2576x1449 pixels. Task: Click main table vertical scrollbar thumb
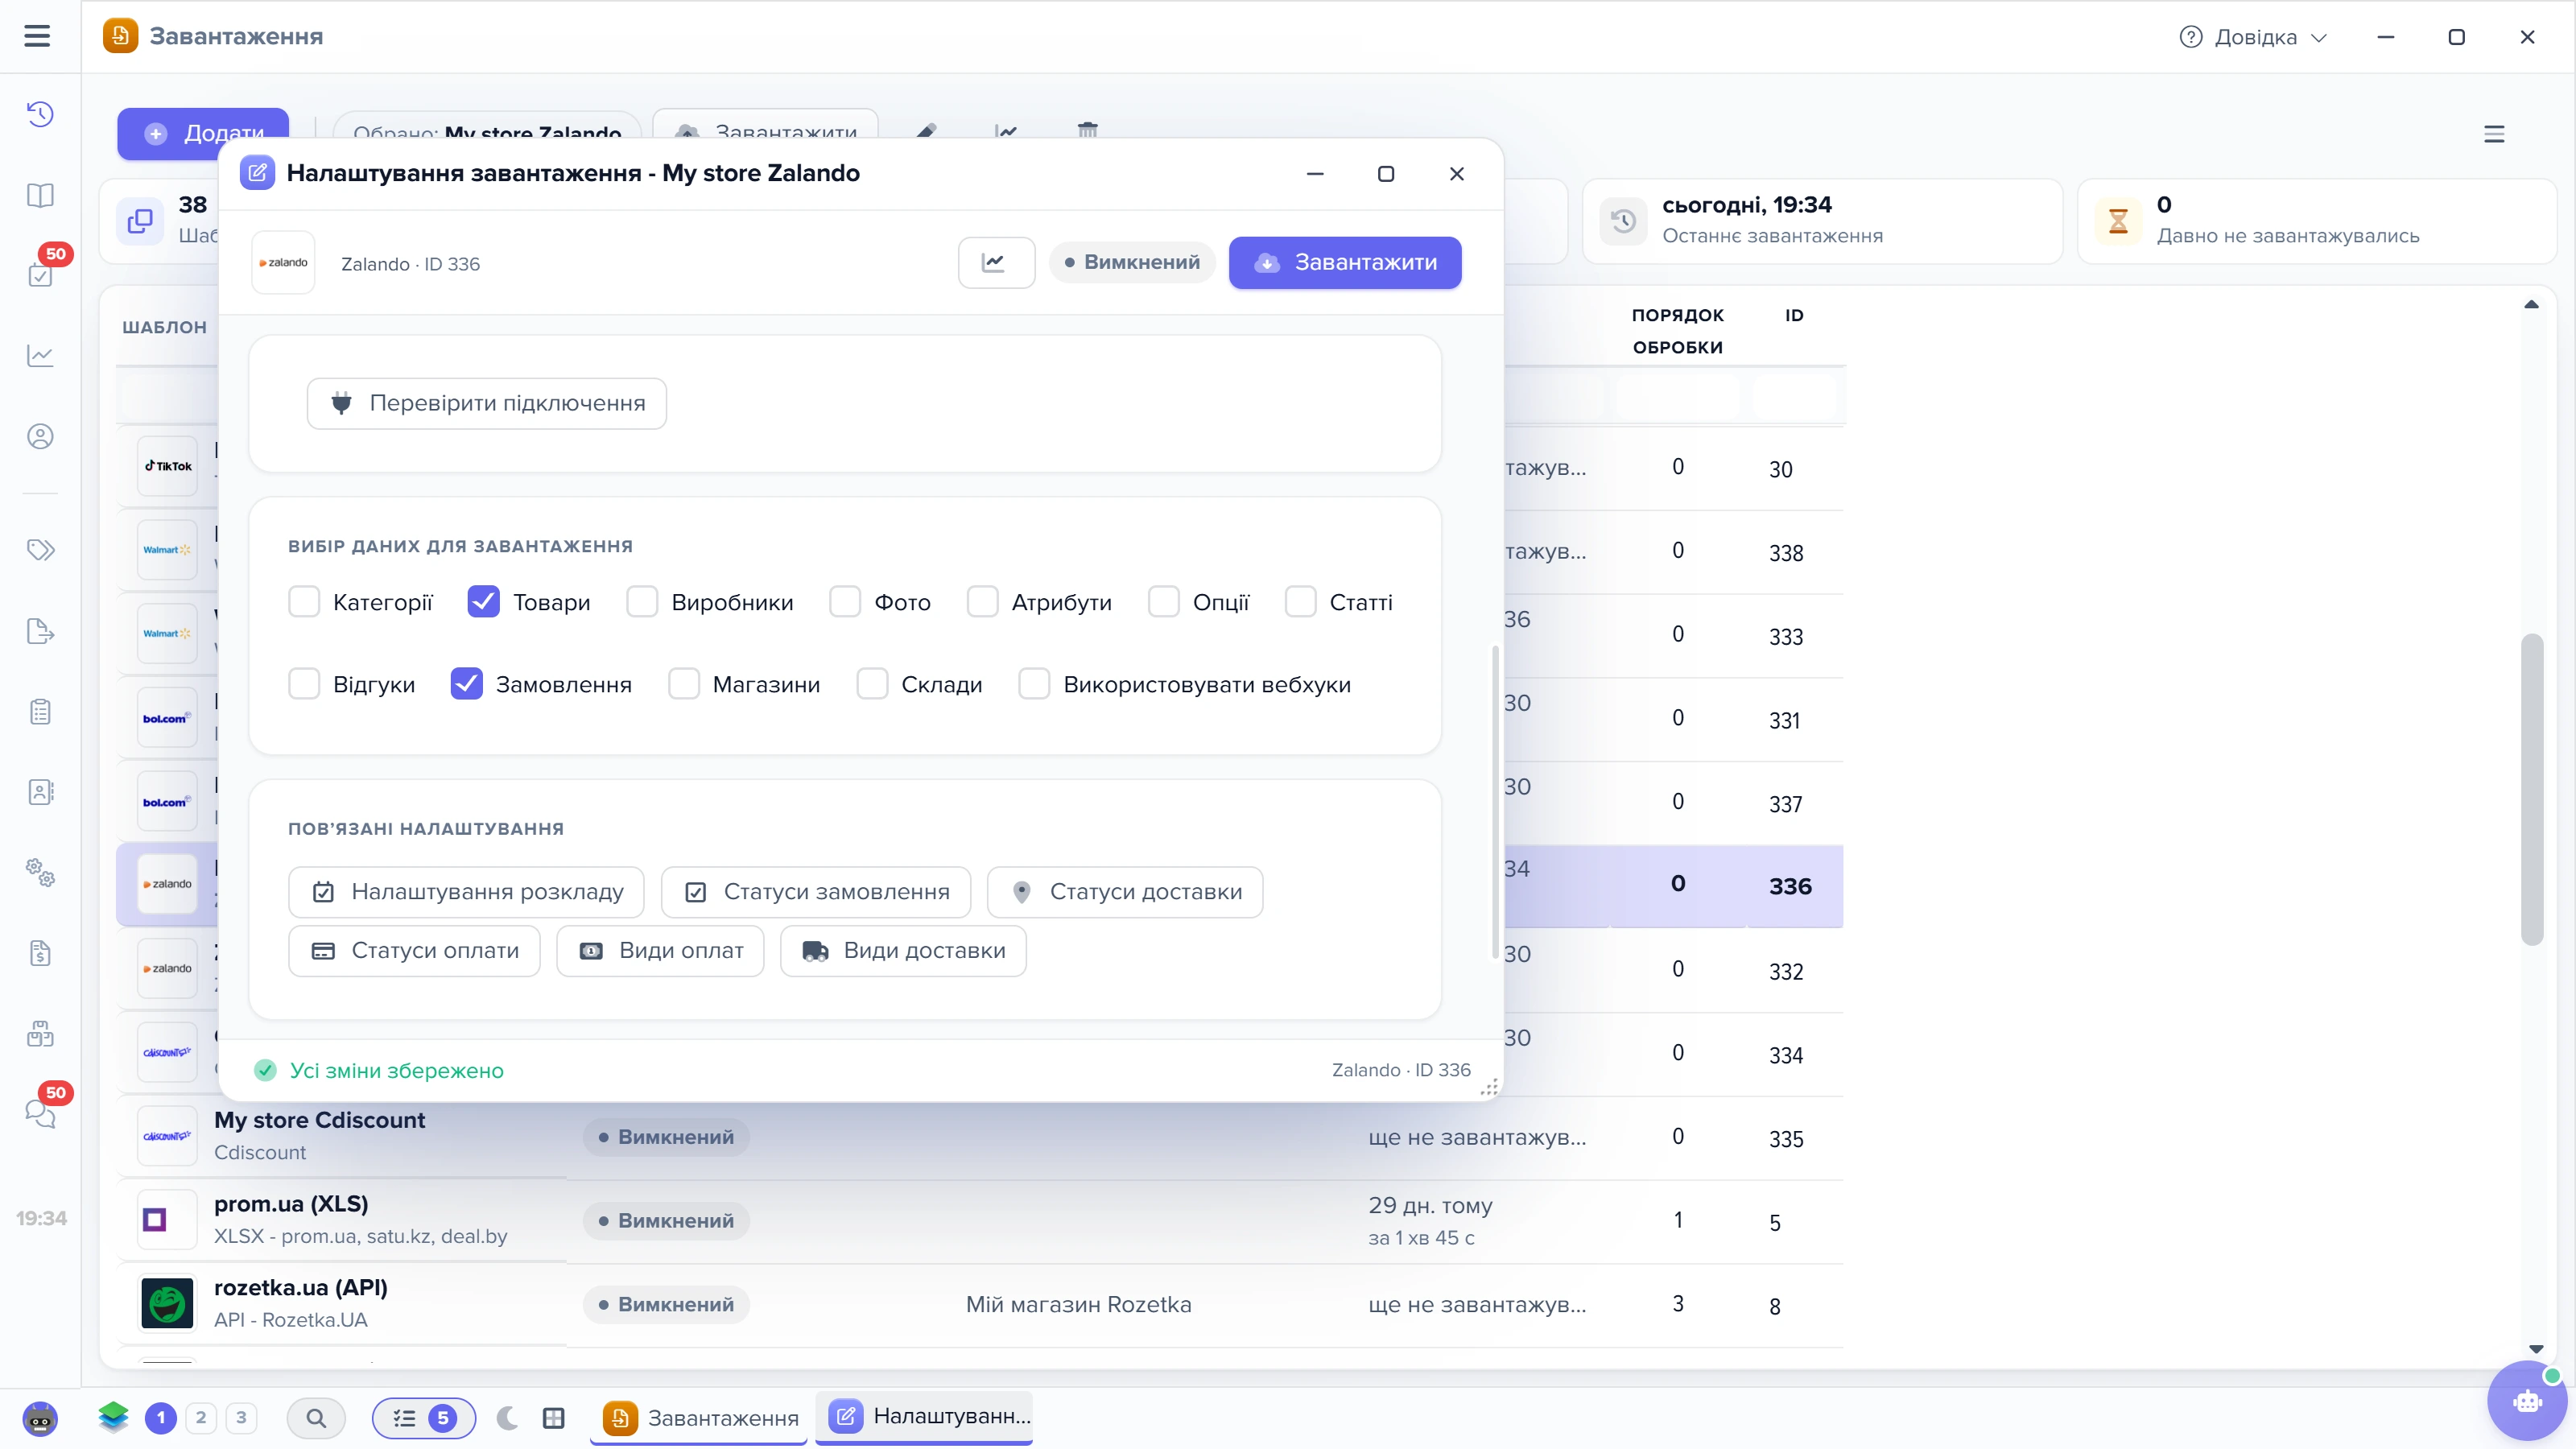click(2531, 788)
